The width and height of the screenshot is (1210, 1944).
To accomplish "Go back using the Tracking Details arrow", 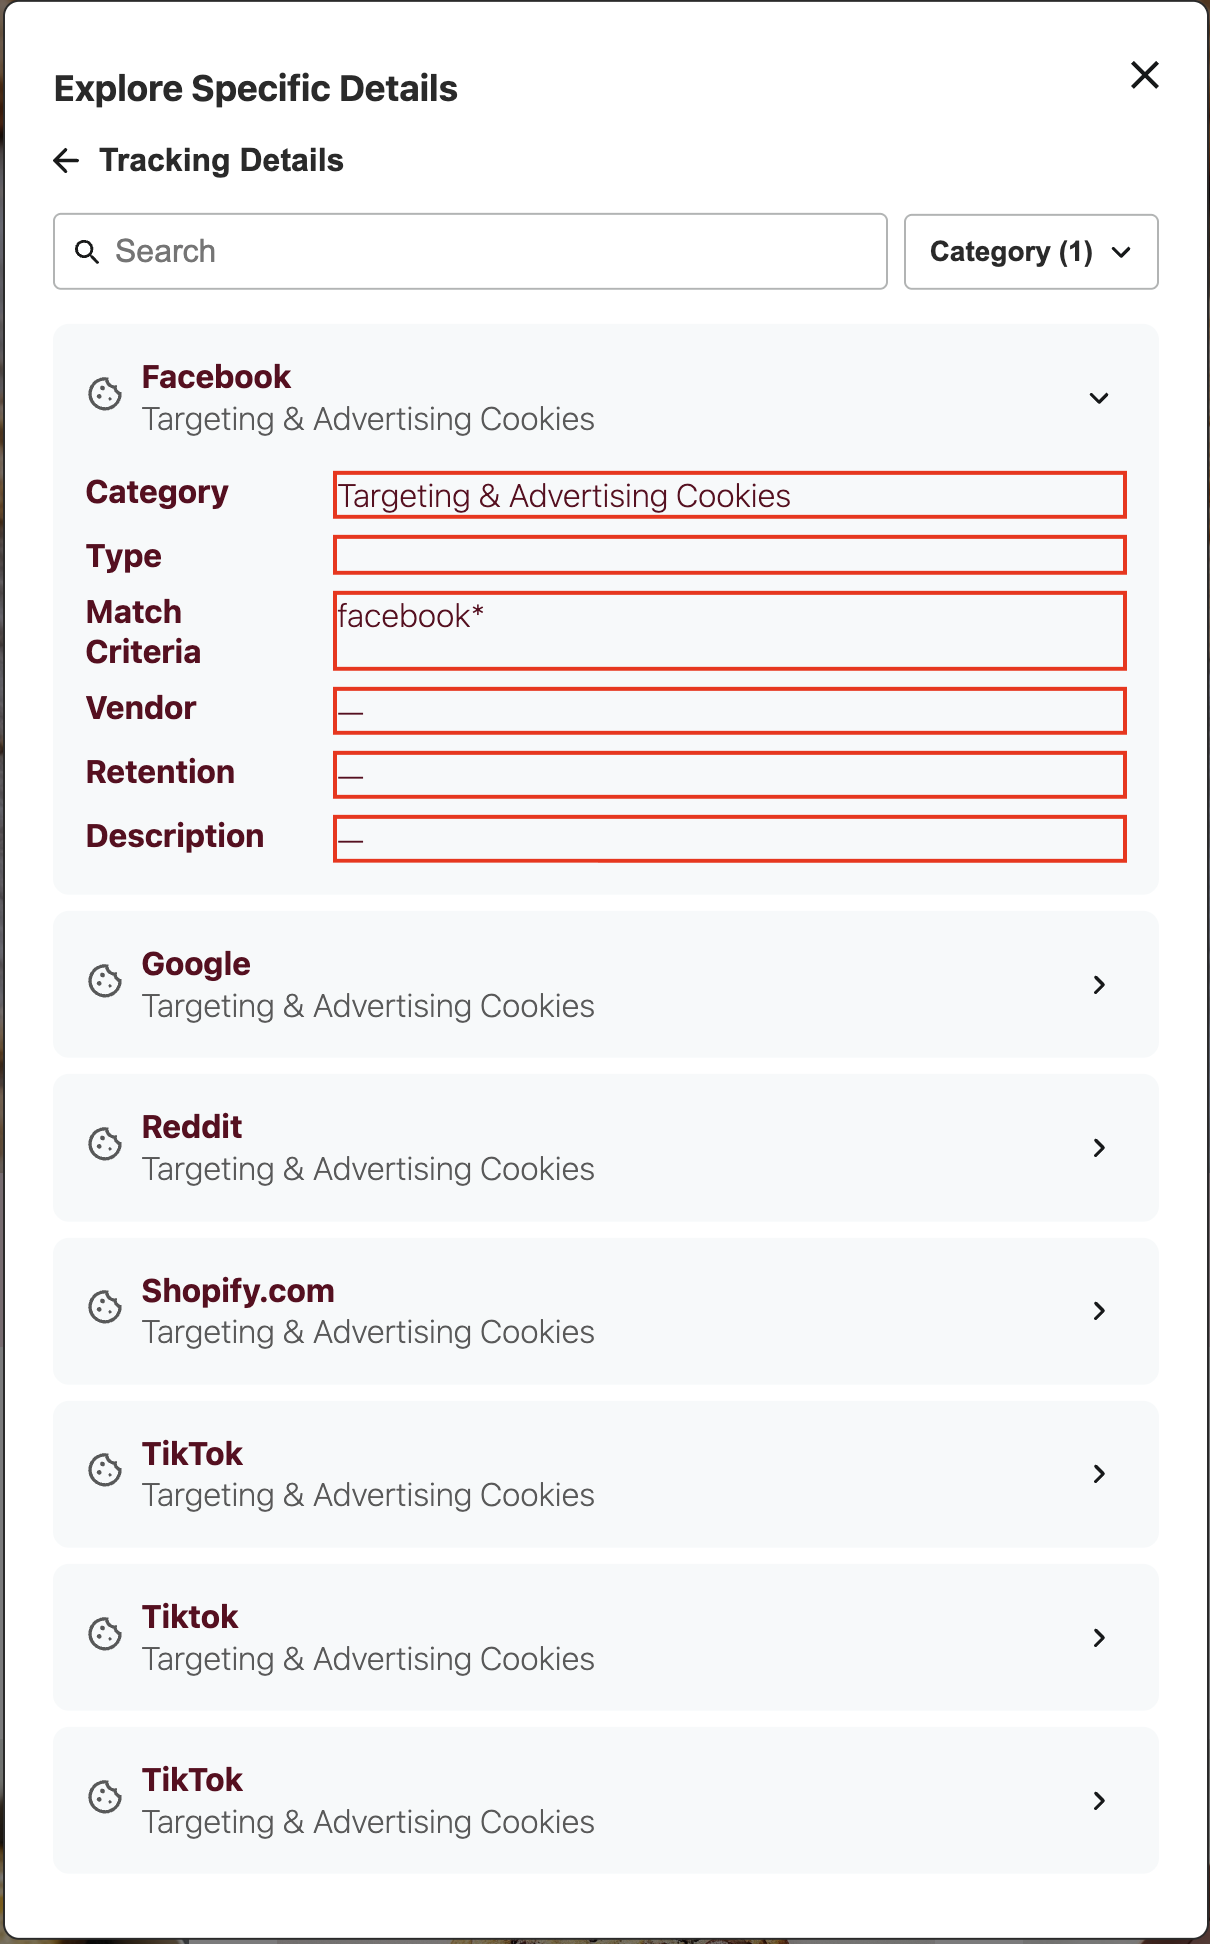I will tap(66, 160).
